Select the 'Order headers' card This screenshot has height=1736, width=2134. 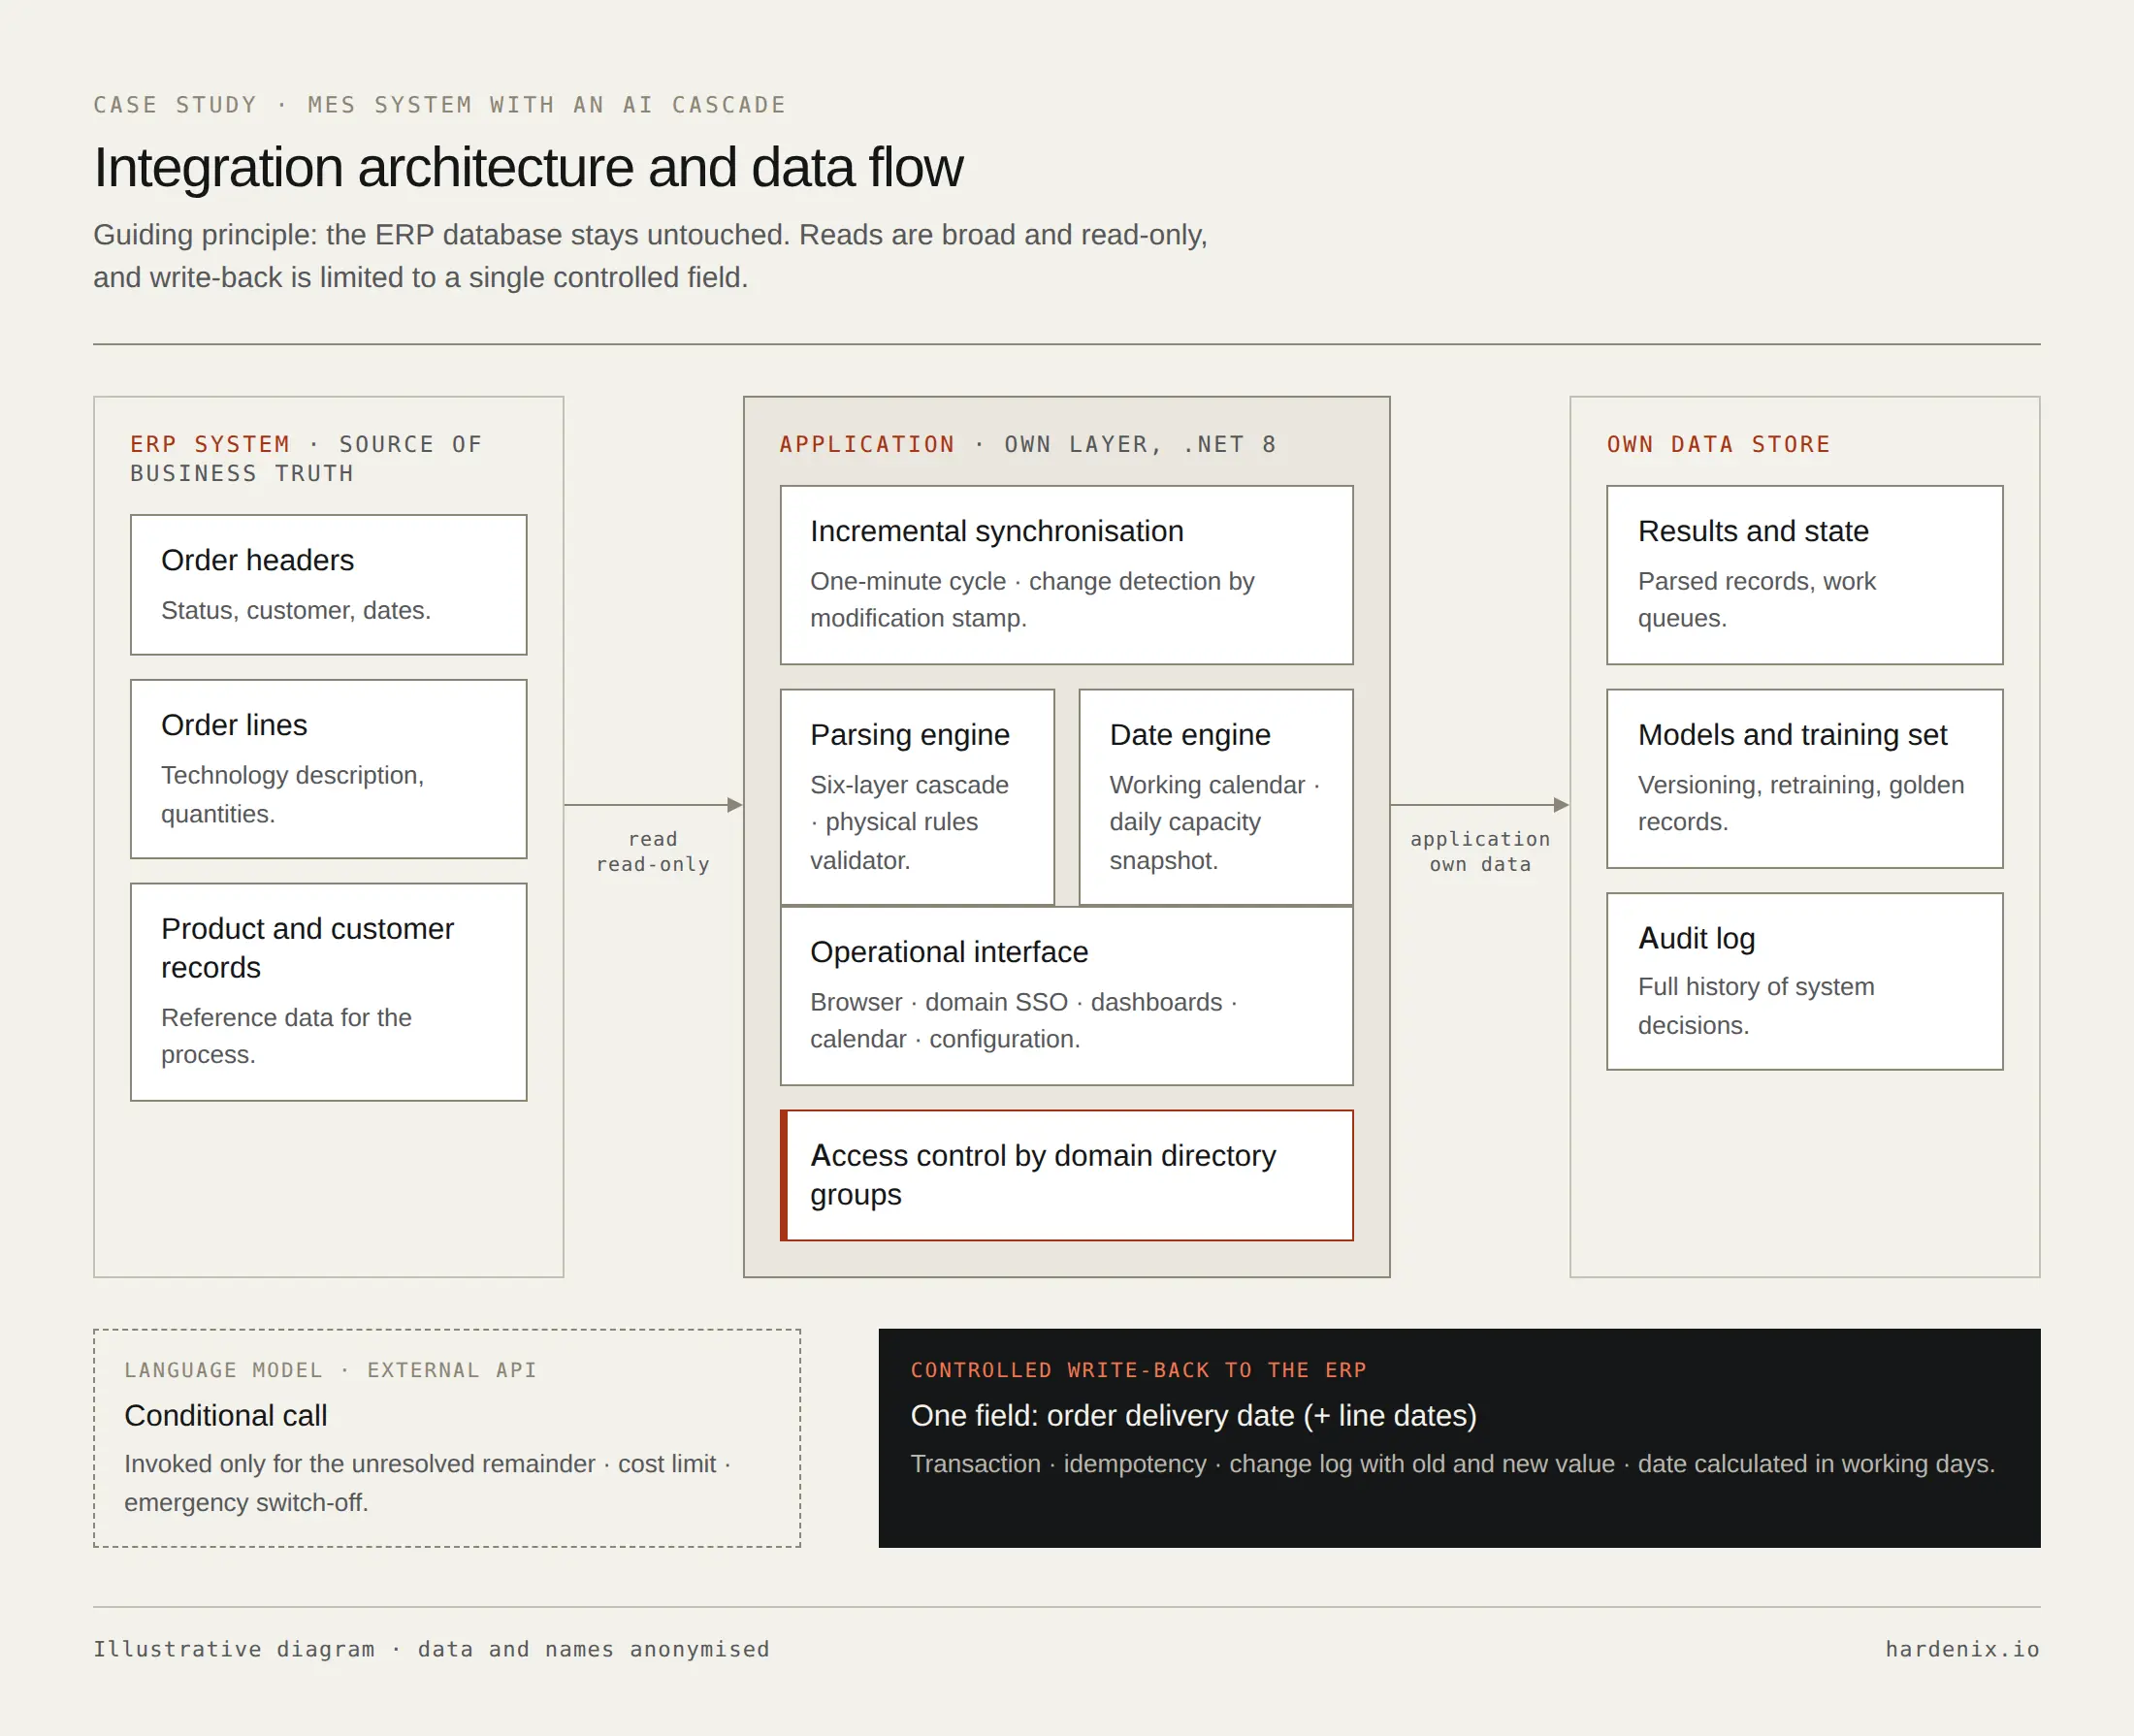click(x=328, y=585)
